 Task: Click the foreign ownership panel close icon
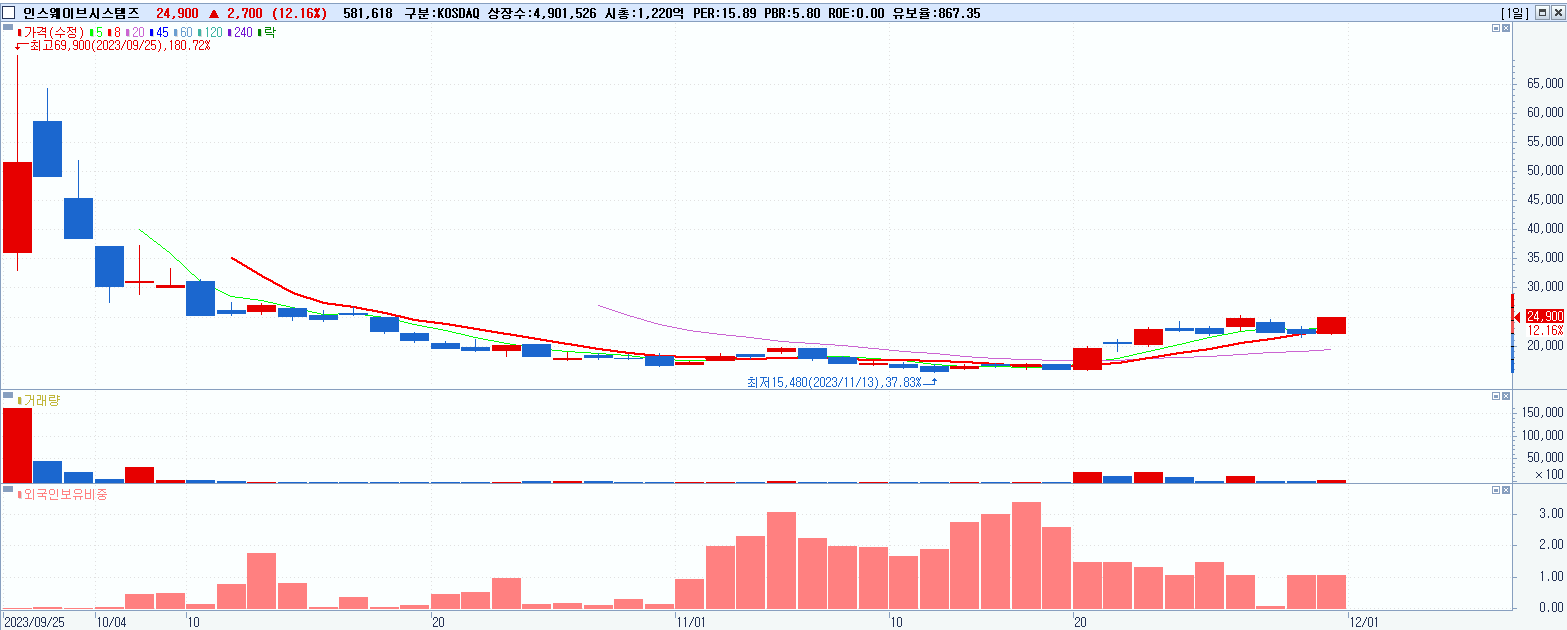[x=1507, y=490]
